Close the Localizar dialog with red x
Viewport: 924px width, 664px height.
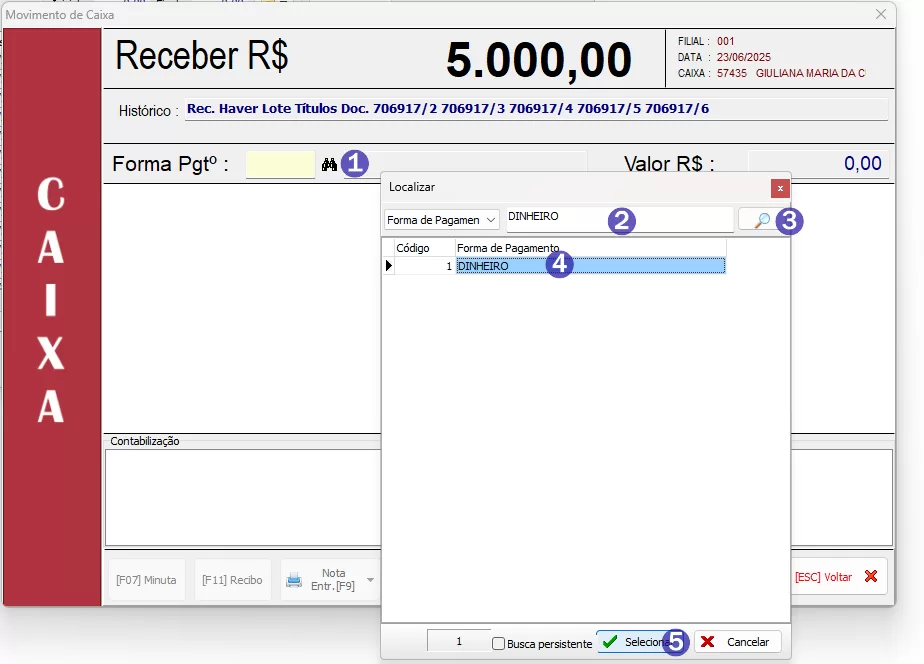[780, 188]
